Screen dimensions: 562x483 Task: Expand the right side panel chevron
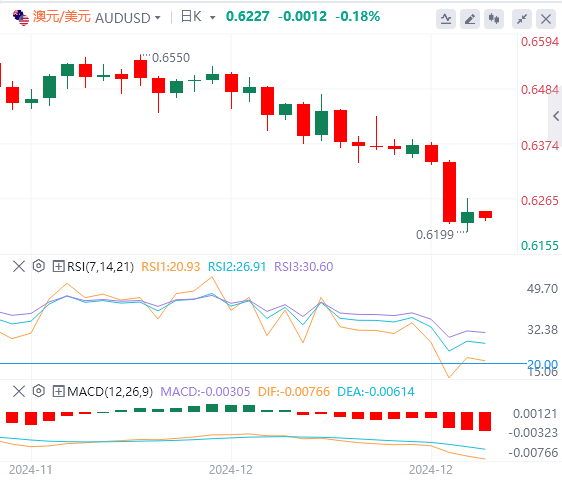(556, 116)
